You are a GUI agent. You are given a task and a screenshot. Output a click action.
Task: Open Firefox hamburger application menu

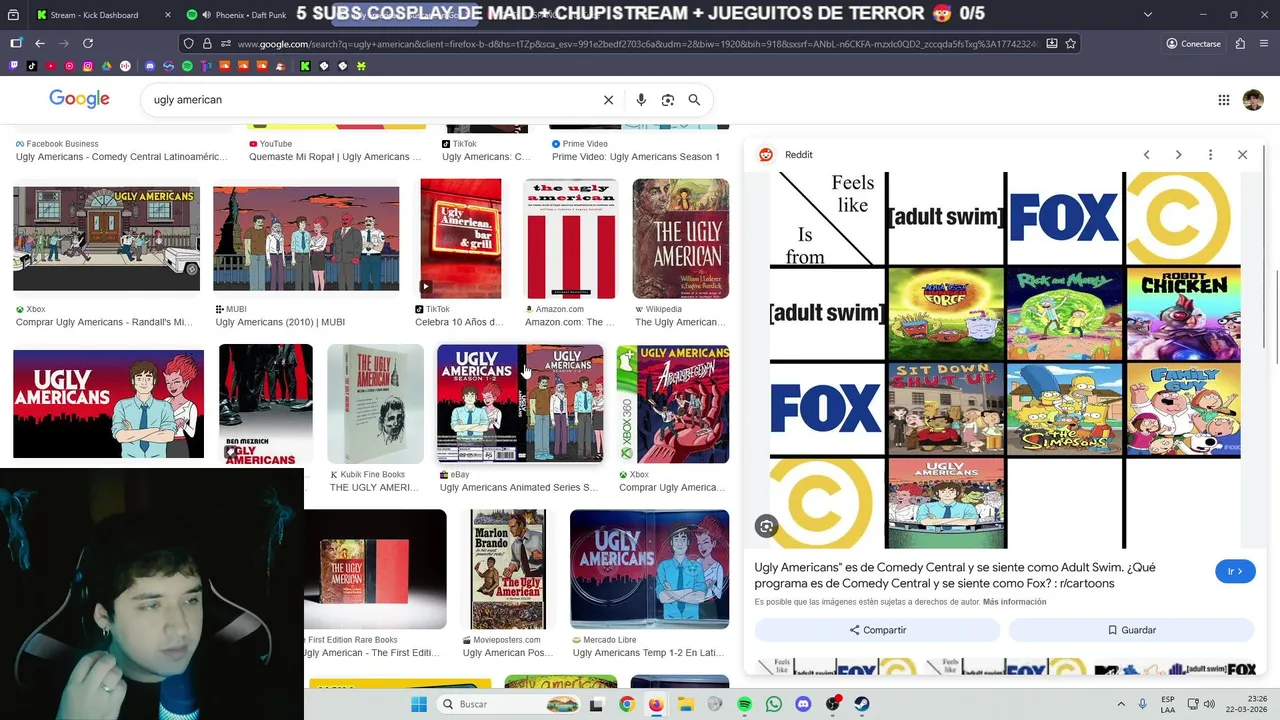[1266, 44]
